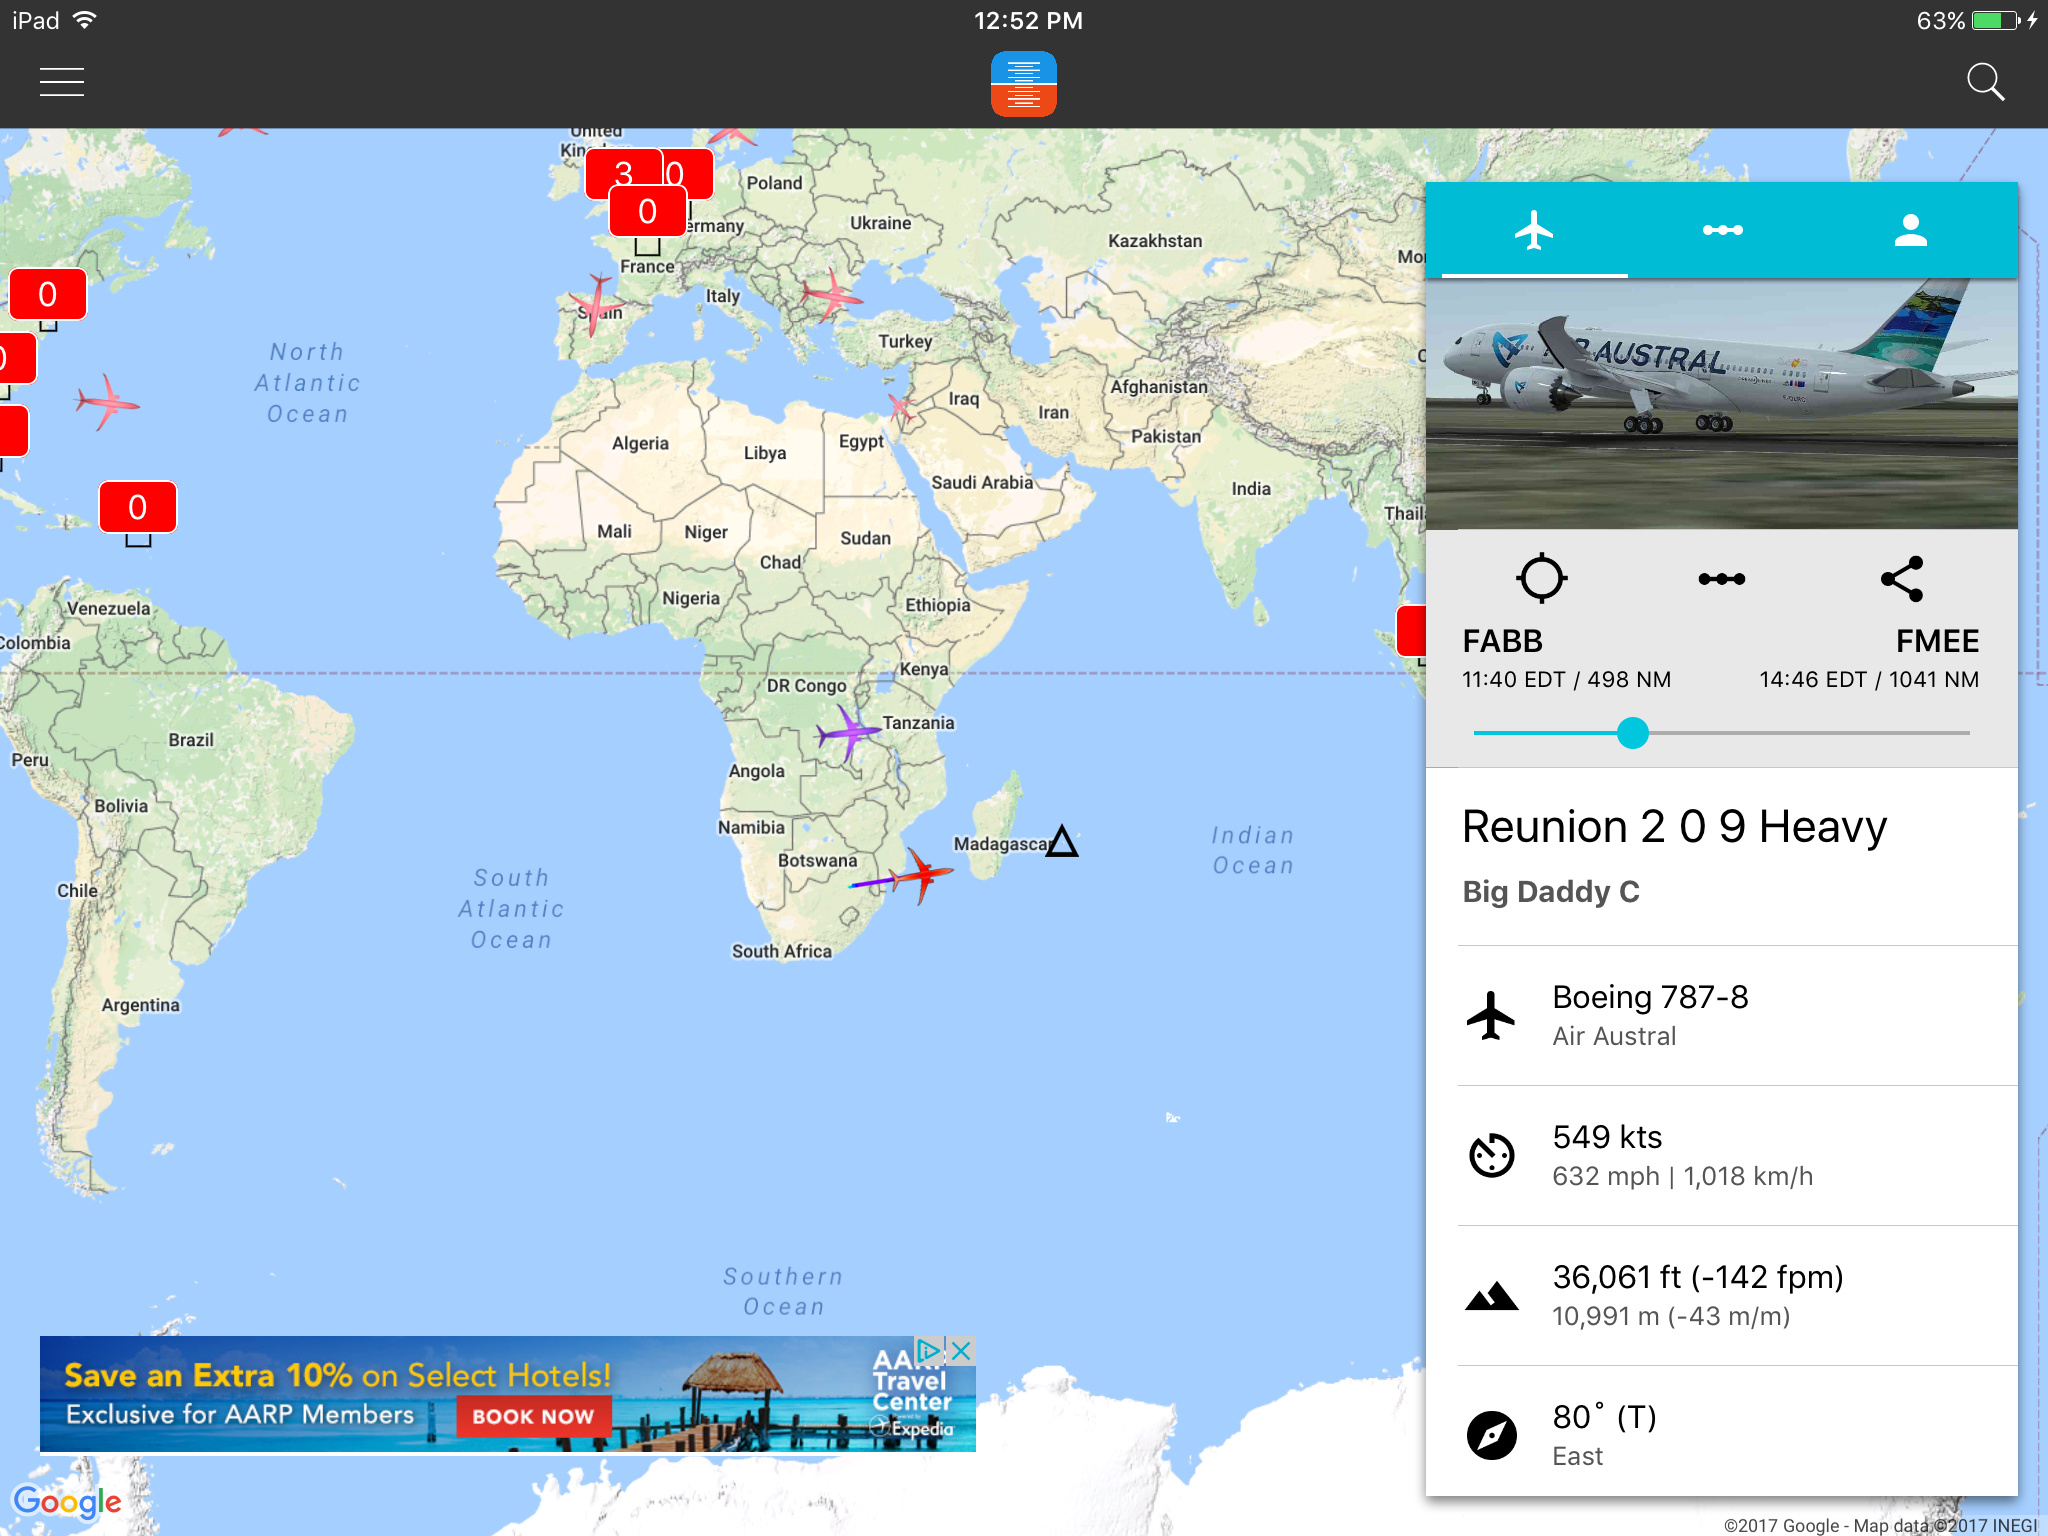The width and height of the screenshot is (2048, 1536).
Task: Tap the share flight icon
Action: [1902, 578]
